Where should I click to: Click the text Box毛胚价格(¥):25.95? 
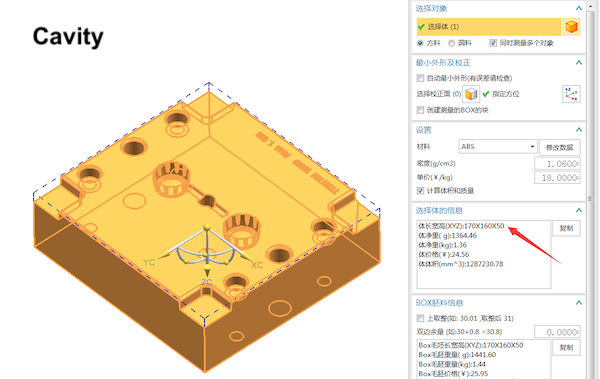point(453,374)
